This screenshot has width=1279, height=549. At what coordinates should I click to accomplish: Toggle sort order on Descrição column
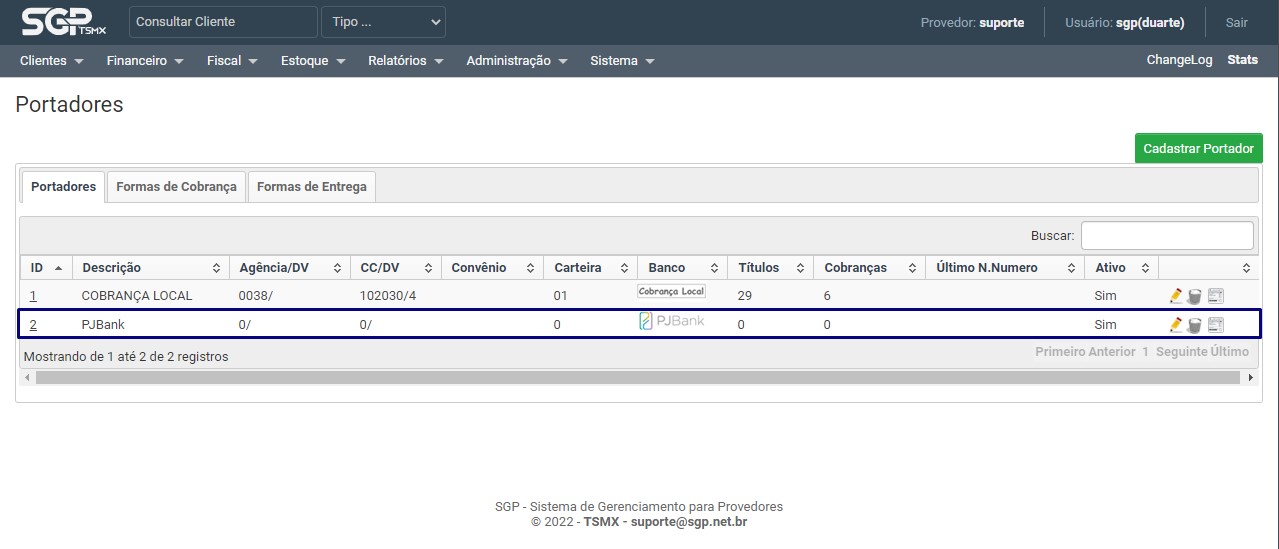point(150,268)
